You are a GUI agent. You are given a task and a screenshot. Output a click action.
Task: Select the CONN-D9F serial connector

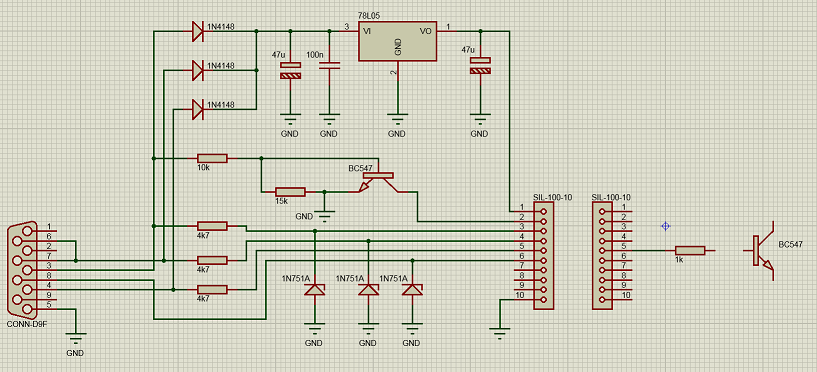coord(23,270)
